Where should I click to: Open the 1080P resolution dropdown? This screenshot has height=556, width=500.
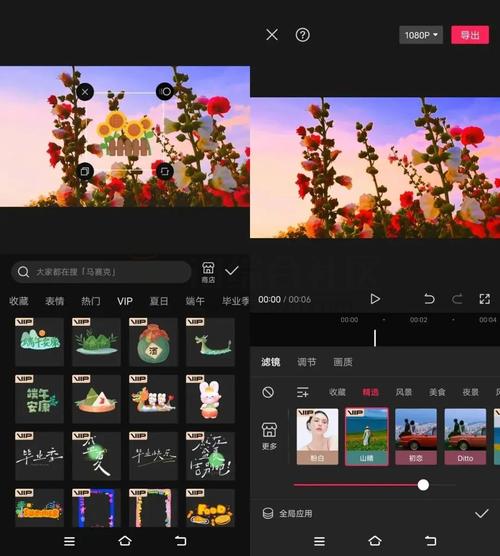click(x=421, y=35)
